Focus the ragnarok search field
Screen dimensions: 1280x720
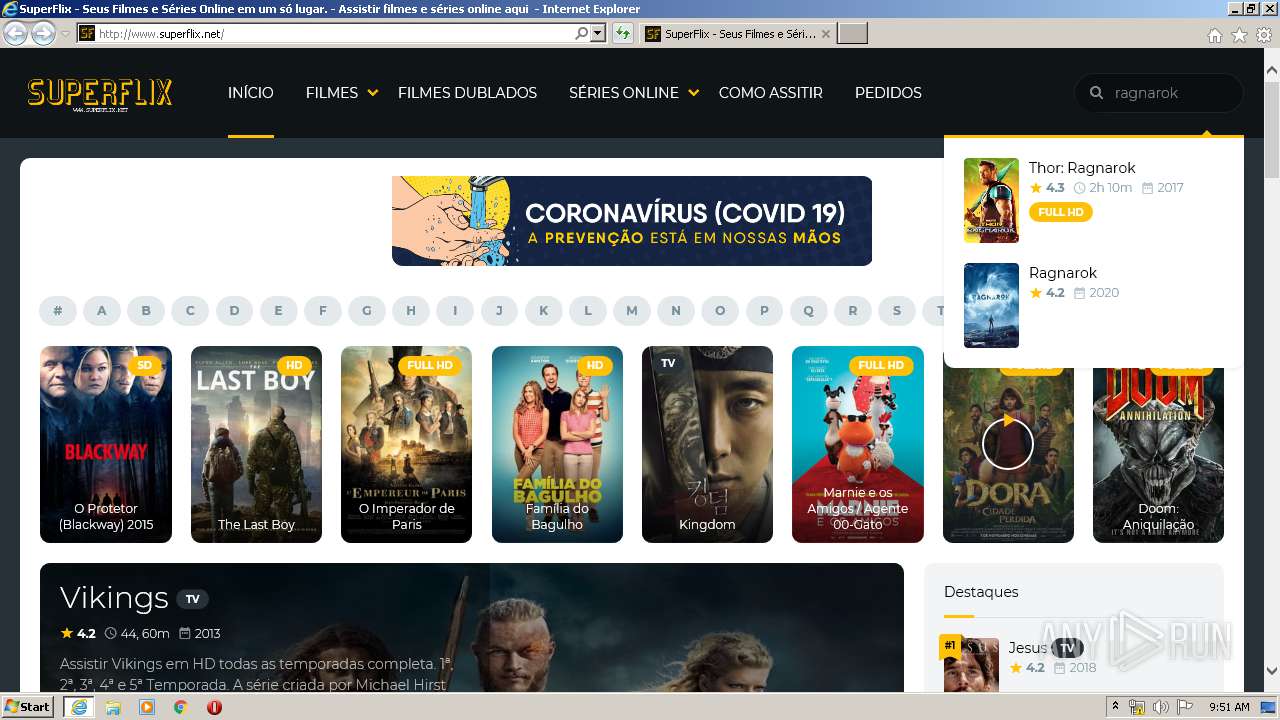tap(1159, 93)
